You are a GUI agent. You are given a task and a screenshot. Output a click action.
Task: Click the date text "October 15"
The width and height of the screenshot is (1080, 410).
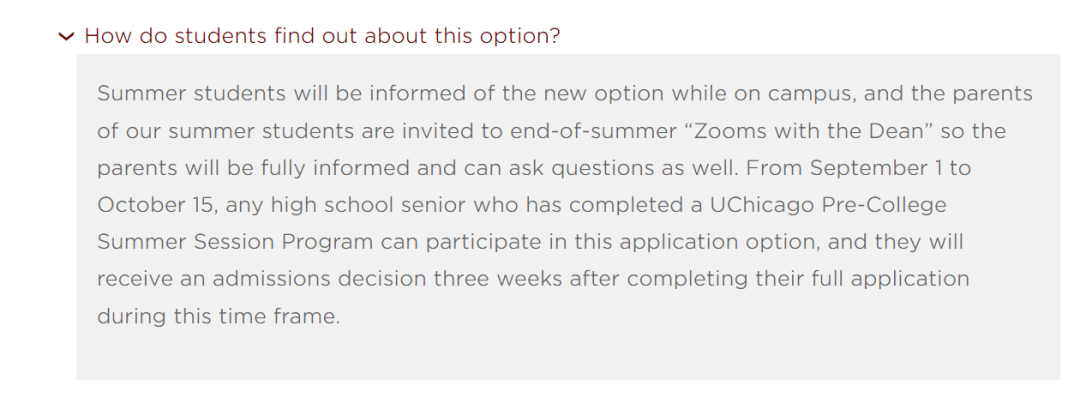pyautogui.click(x=156, y=205)
